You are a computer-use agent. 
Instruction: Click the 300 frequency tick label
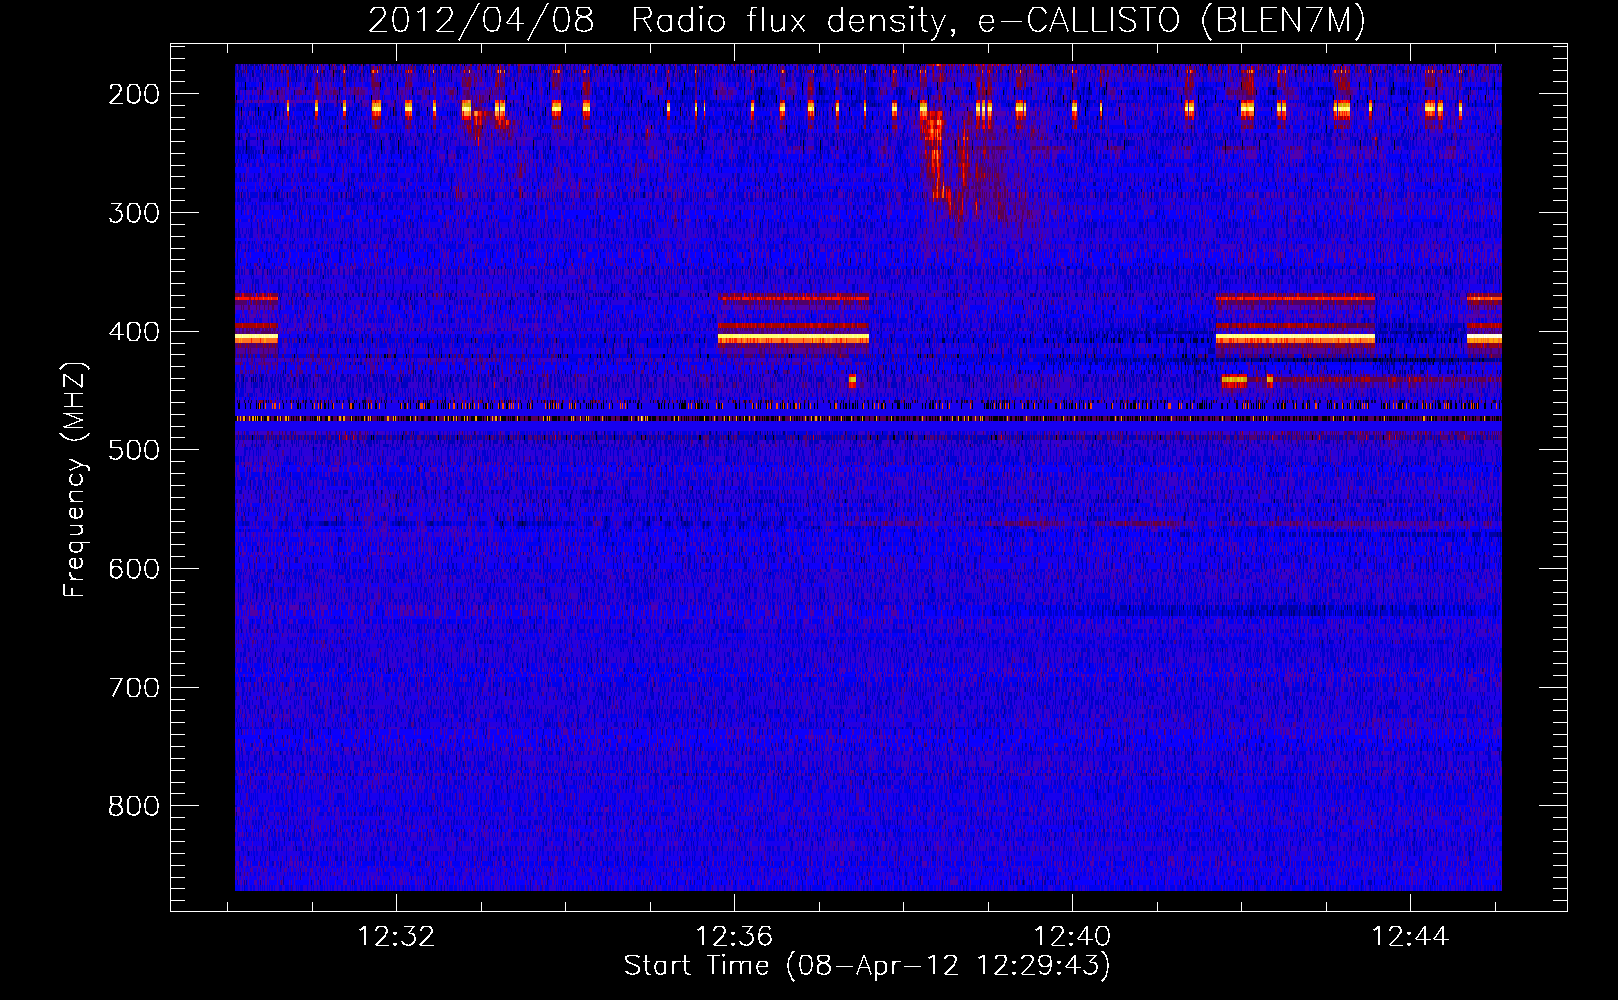click(134, 213)
